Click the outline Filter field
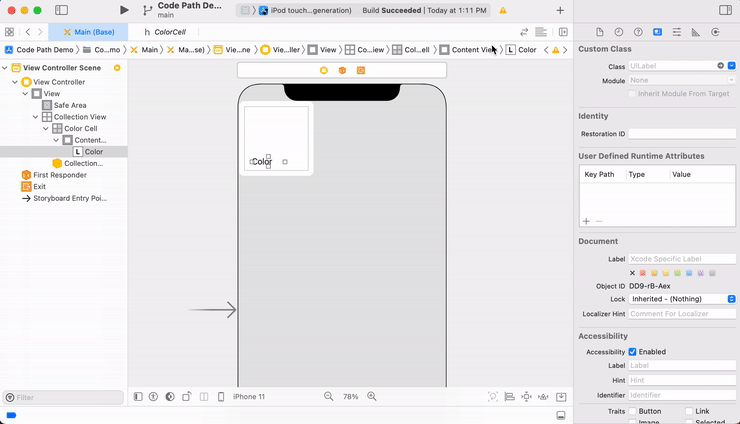This screenshot has height=424, width=740. 63,398
